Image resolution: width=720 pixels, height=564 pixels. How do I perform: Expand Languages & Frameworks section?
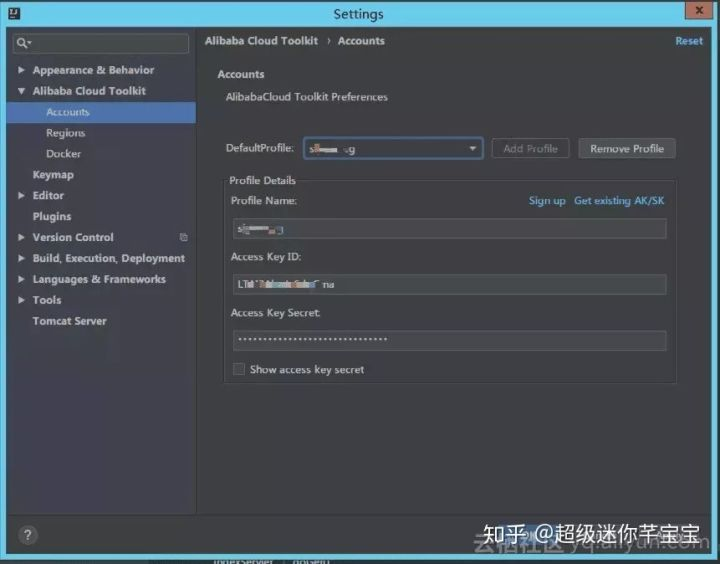[x=21, y=279]
